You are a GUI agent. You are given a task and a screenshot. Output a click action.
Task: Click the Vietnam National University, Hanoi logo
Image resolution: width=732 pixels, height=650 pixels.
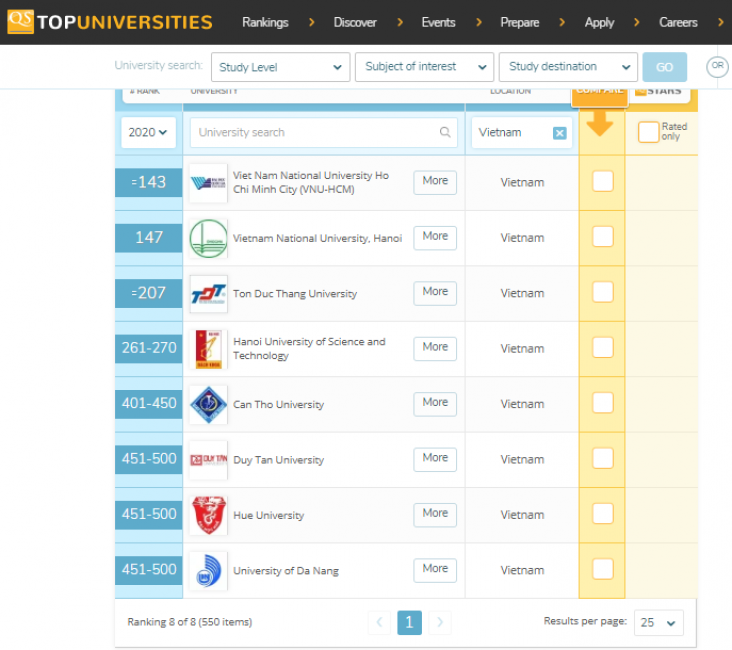(208, 238)
